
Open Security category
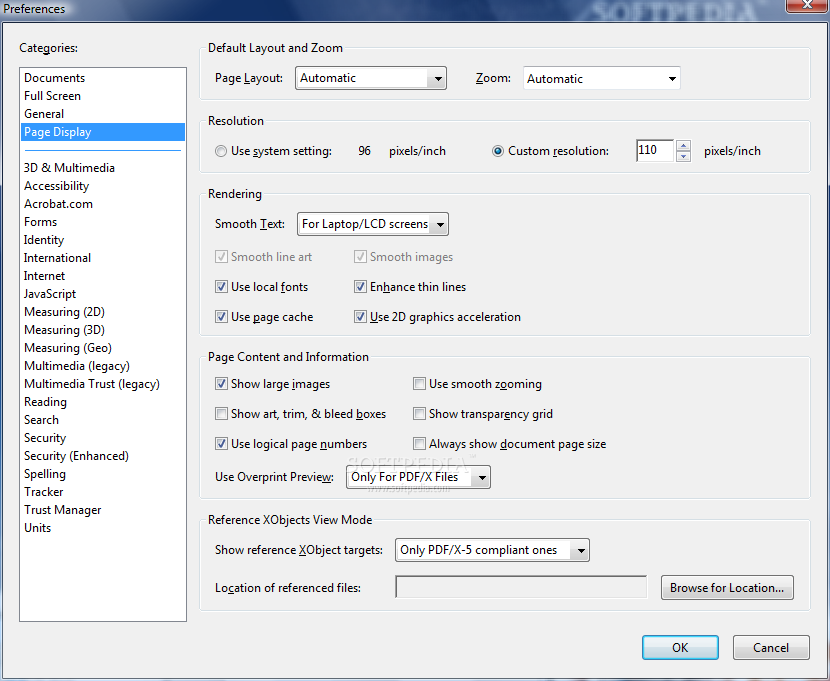[45, 438]
